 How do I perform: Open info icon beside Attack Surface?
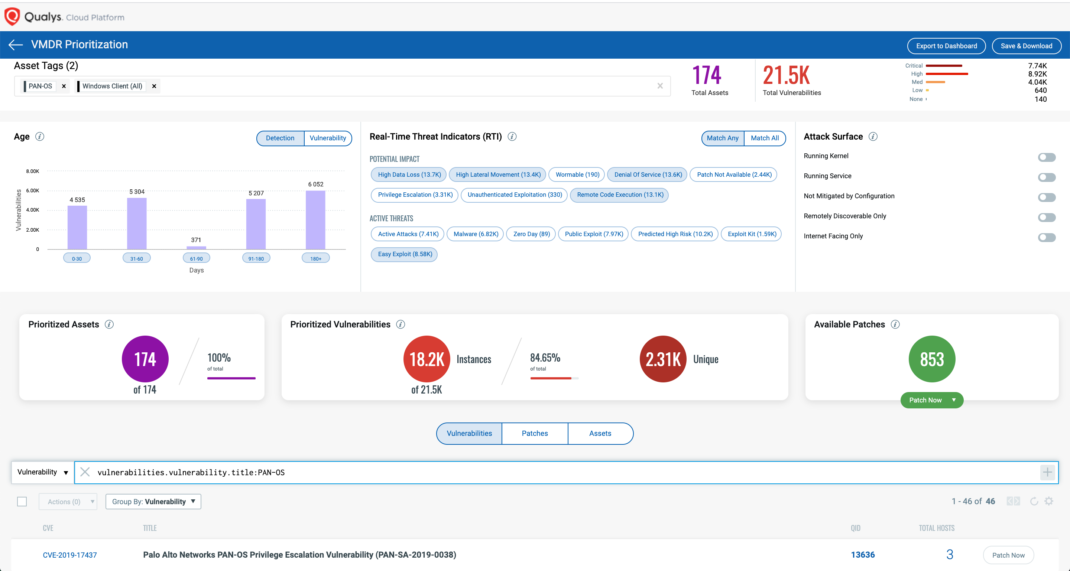tap(873, 136)
